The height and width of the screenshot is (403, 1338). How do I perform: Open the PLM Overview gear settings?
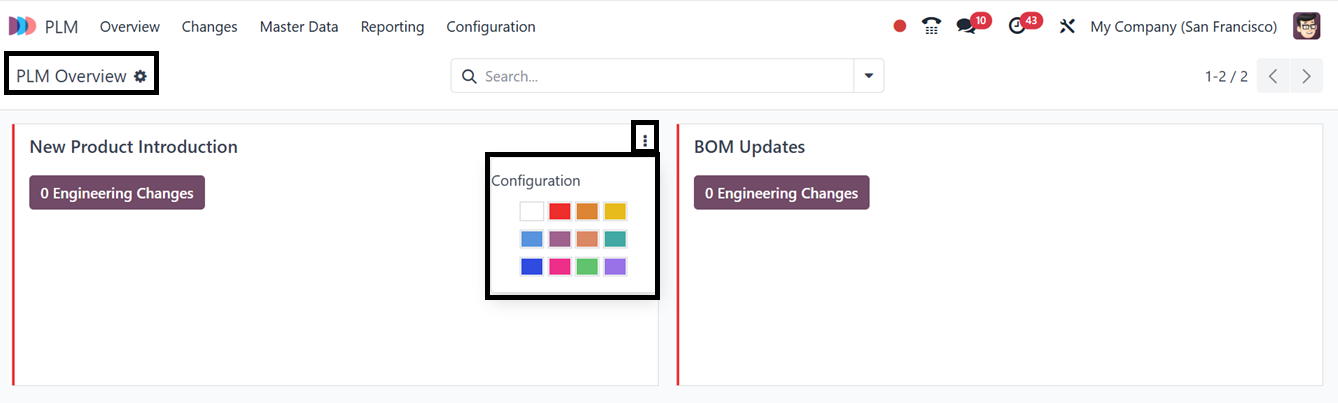[140, 76]
